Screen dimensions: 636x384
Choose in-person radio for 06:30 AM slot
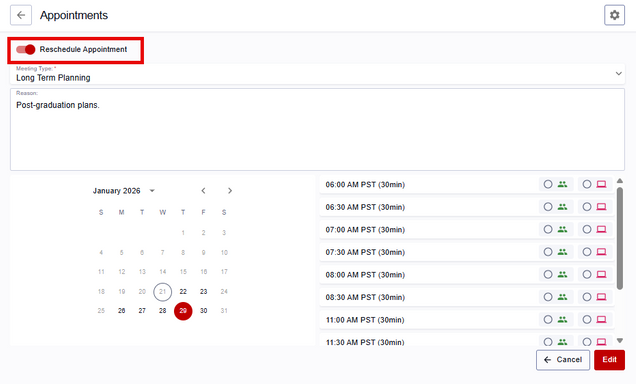(x=548, y=207)
